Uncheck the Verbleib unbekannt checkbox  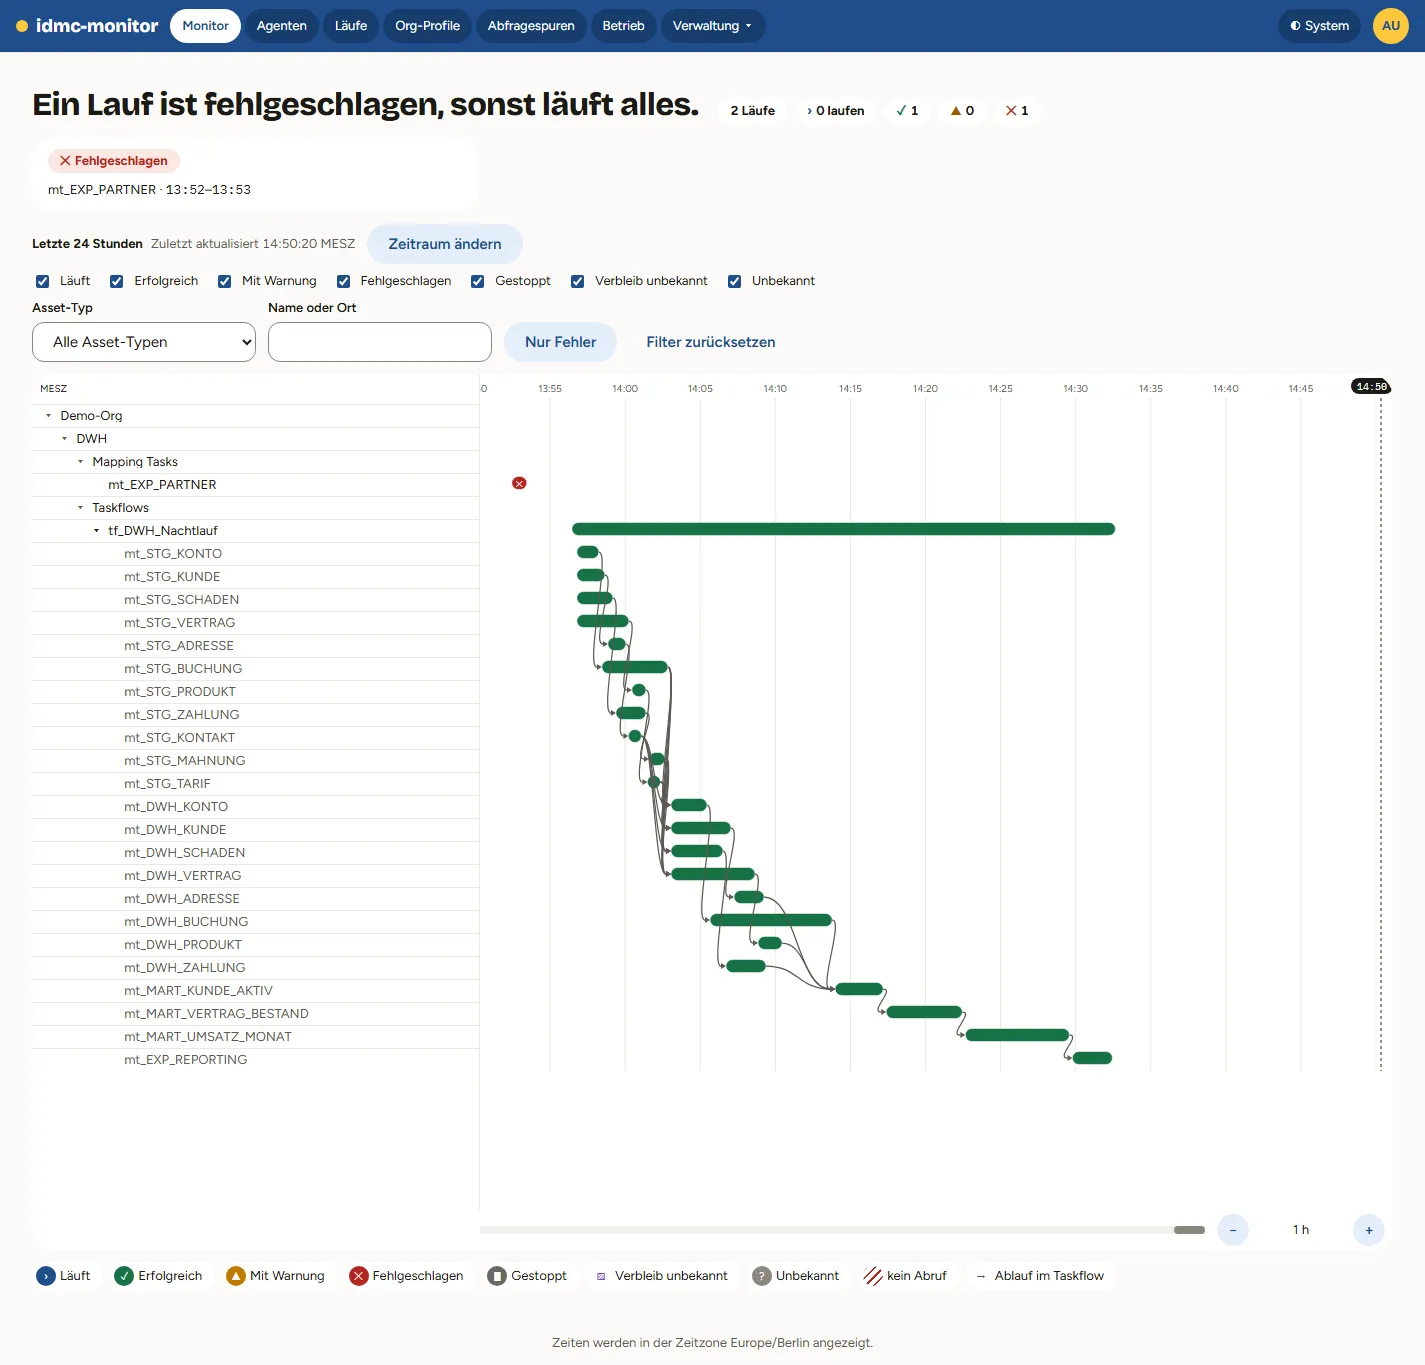[578, 282]
